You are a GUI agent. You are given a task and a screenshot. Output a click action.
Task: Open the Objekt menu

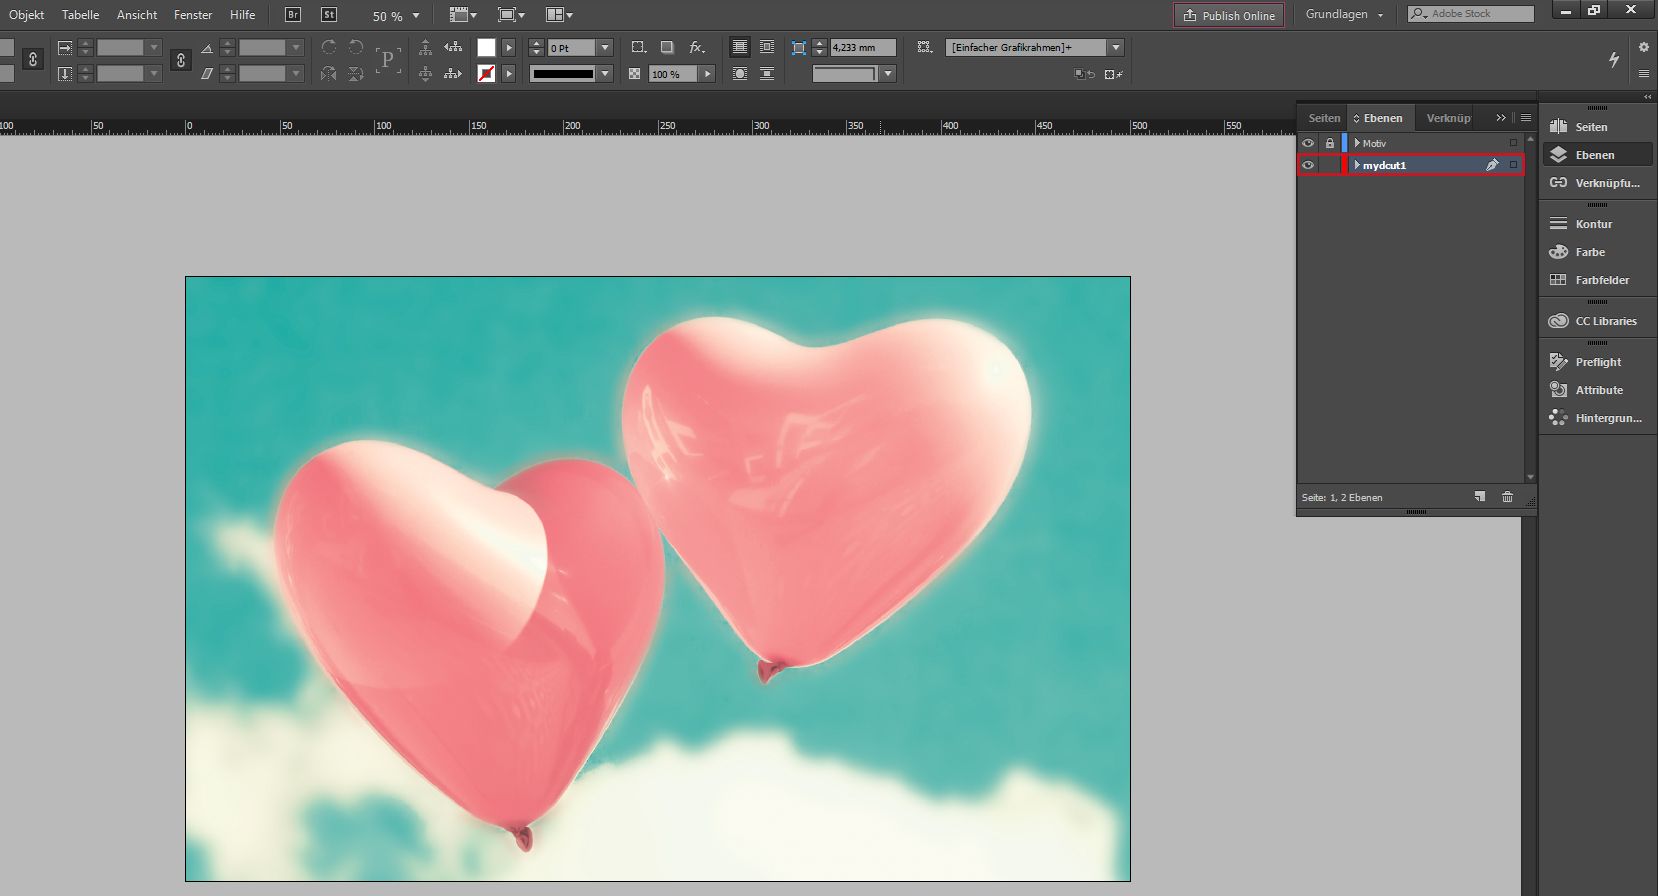pyautogui.click(x=27, y=15)
